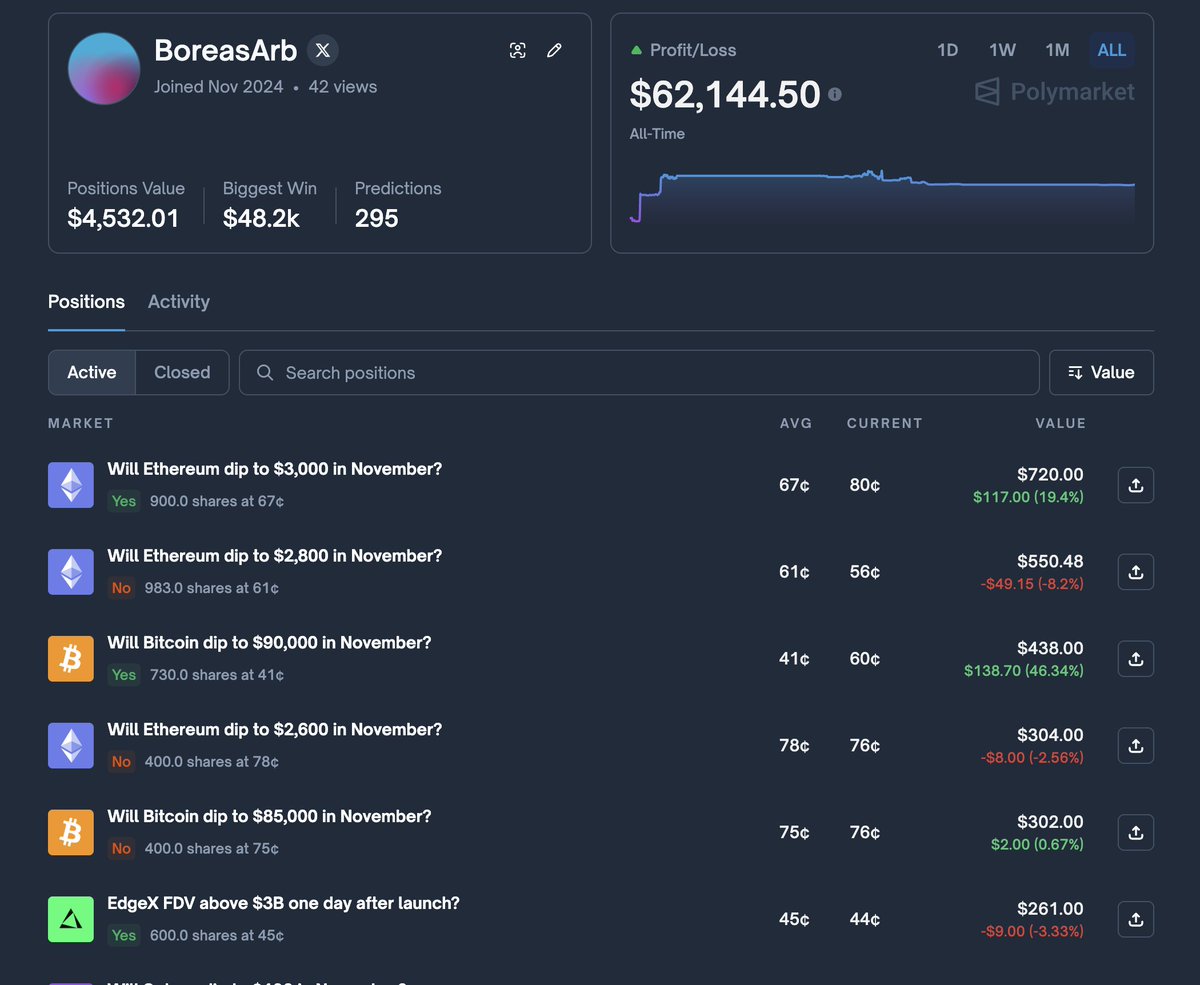Click 'Joined Nov 2024' text

click(220, 87)
